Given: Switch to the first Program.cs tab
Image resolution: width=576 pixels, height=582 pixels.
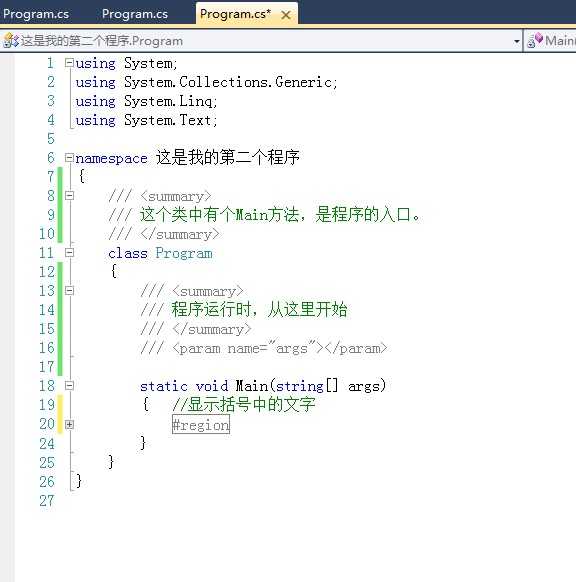Looking at the screenshot, I should click(36, 14).
